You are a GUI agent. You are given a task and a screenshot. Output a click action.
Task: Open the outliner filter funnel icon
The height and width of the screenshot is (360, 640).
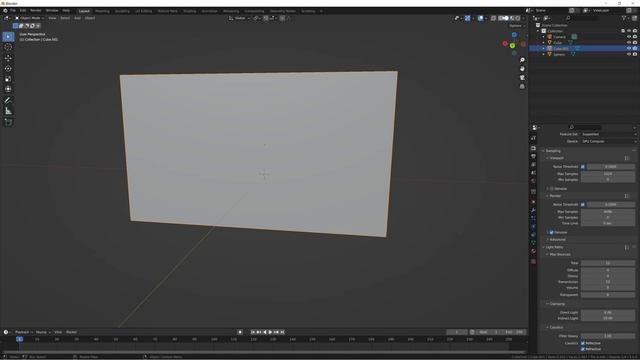(x=624, y=18)
